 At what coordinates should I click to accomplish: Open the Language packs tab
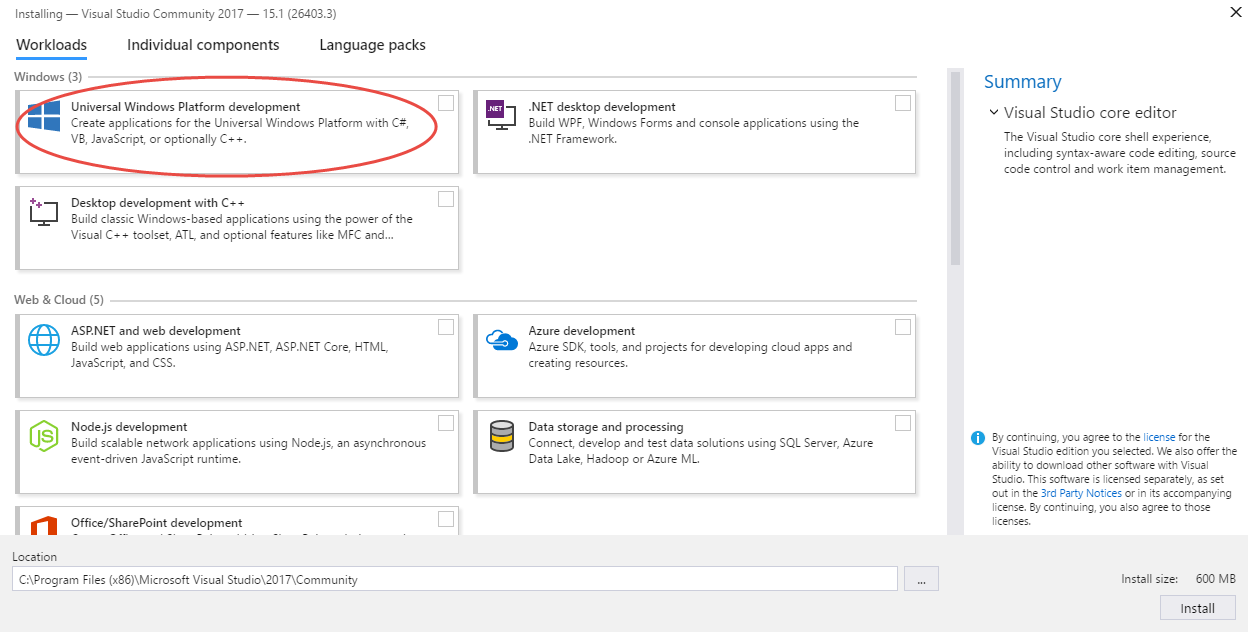(x=372, y=45)
